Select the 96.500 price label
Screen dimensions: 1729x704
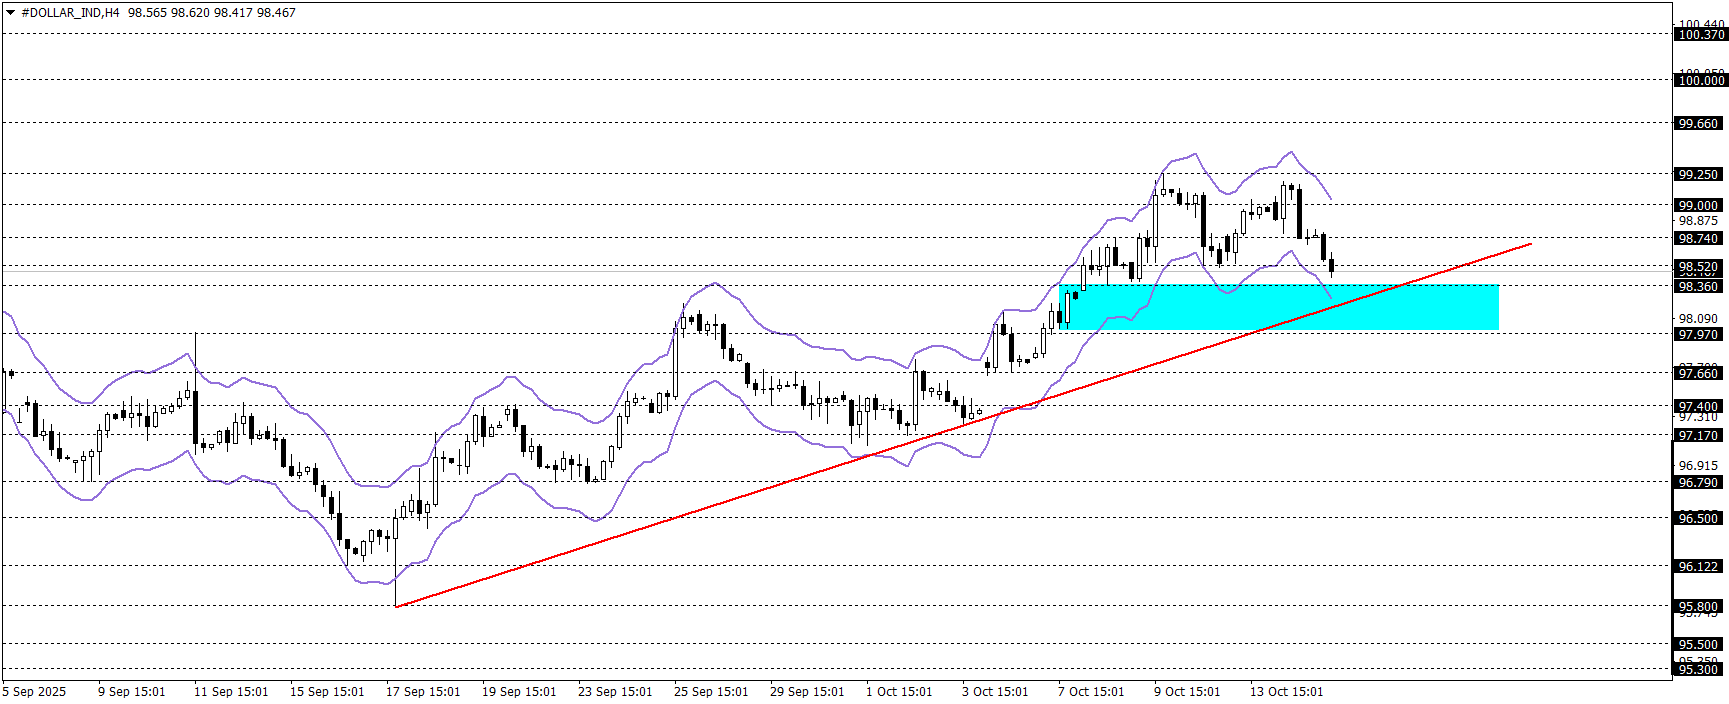(x=1698, y=518)
